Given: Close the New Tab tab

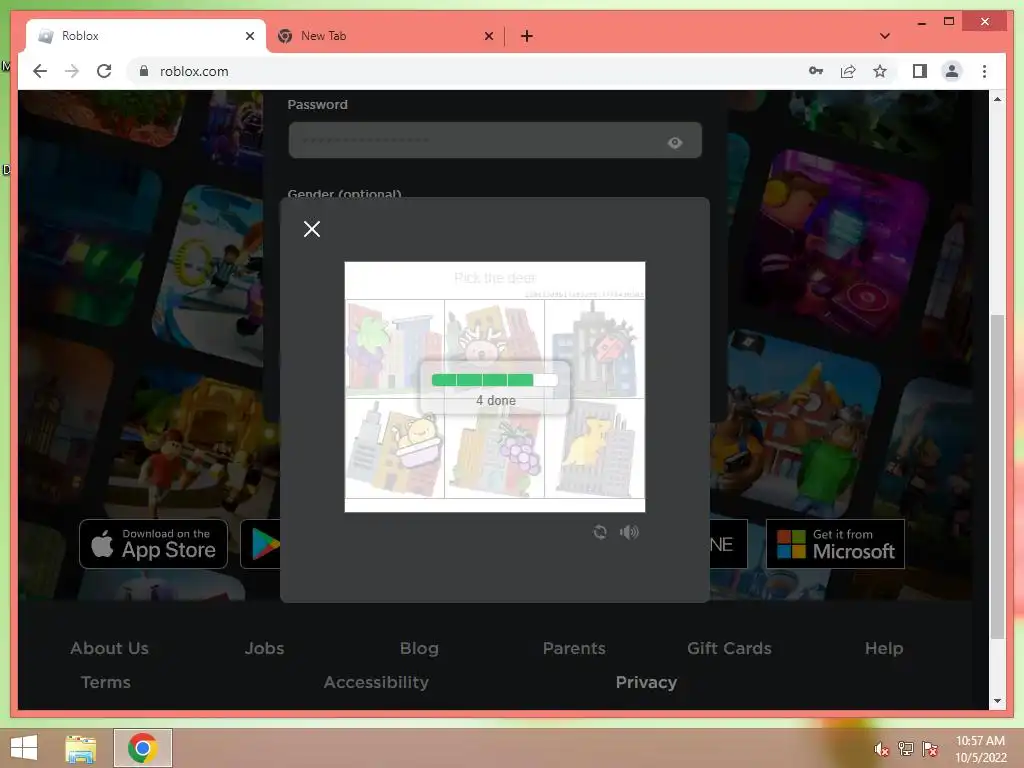Looking at the screenshot, I should [x=488, y=36].
